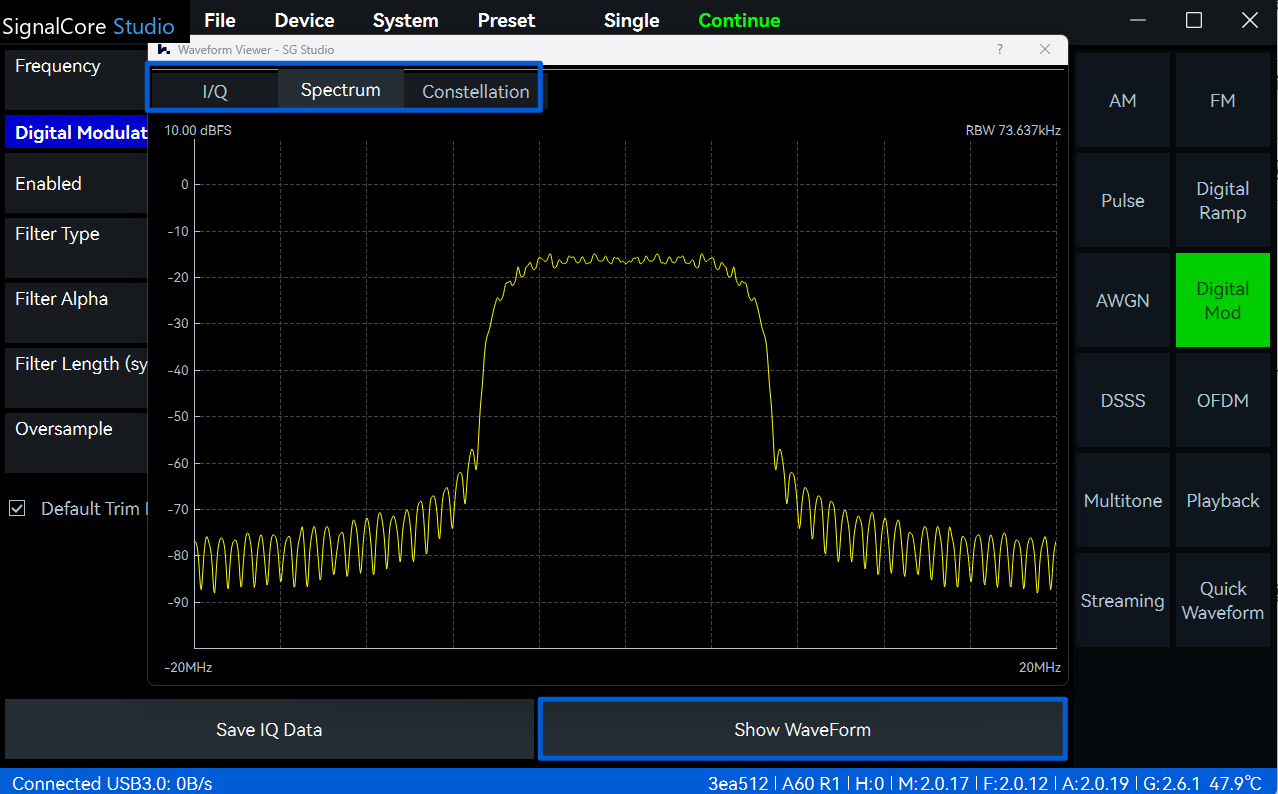Select the DSSS mode button
Viewport: 1278px width, 794px height.
pos(1123,400)
